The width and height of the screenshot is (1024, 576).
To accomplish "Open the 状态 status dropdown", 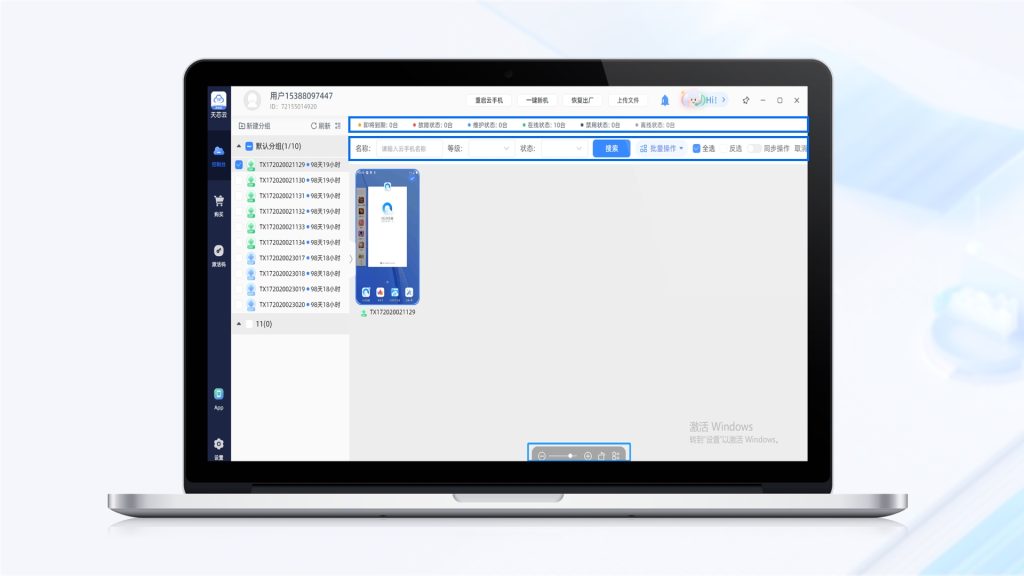I will 562,148.
